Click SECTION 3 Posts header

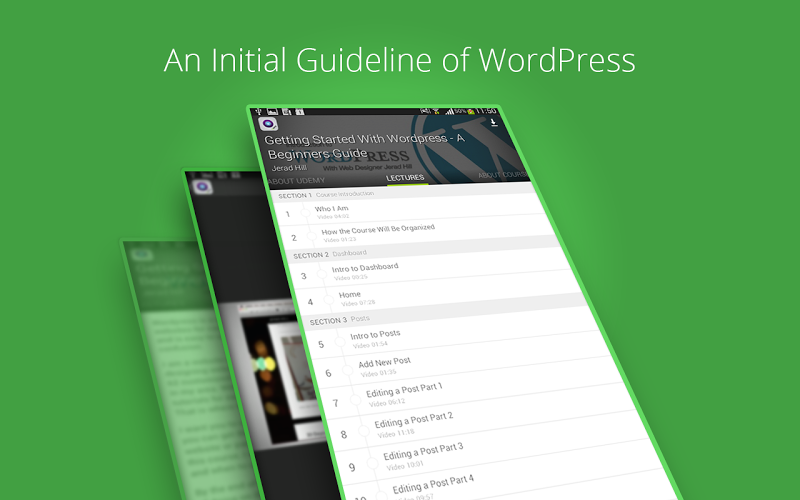(x=340, y=319)
